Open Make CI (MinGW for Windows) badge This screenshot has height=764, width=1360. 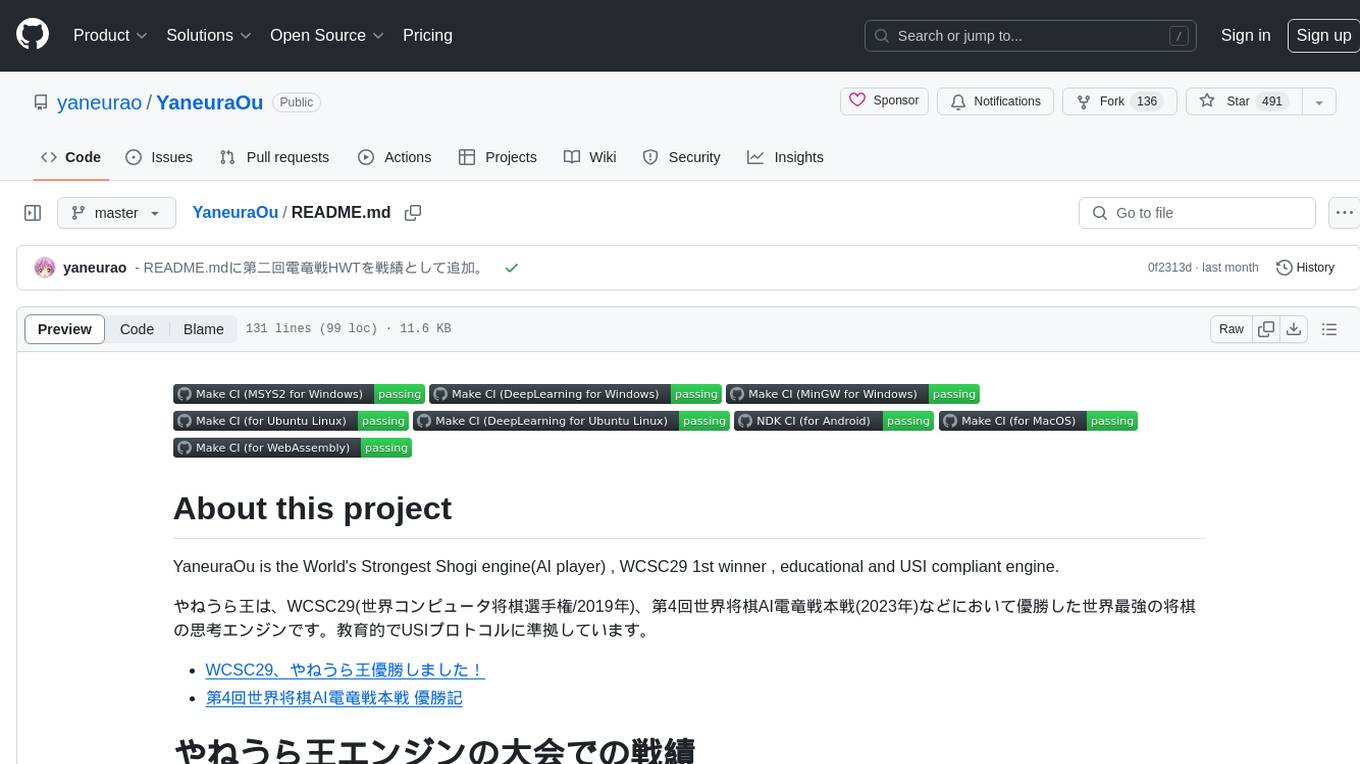pyautogui.click(x=853, y=394)
